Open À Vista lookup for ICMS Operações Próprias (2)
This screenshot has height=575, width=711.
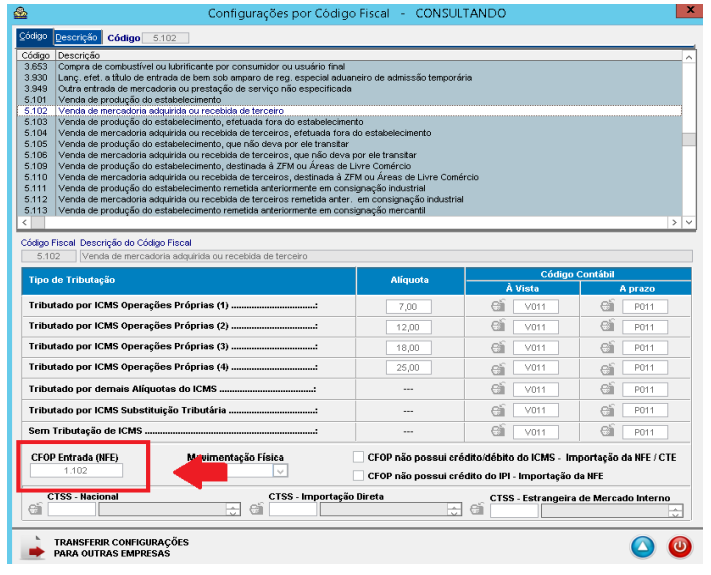point(498,326)
